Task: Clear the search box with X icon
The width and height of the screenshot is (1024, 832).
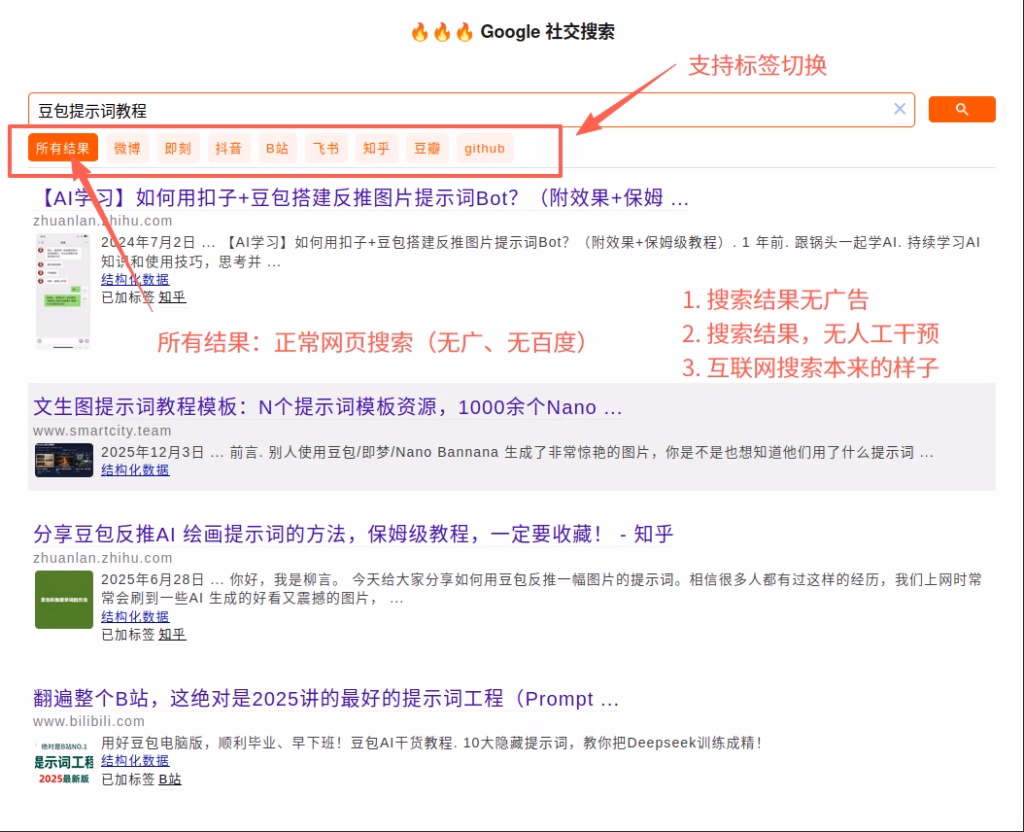Action: click(x=899, y=109)
